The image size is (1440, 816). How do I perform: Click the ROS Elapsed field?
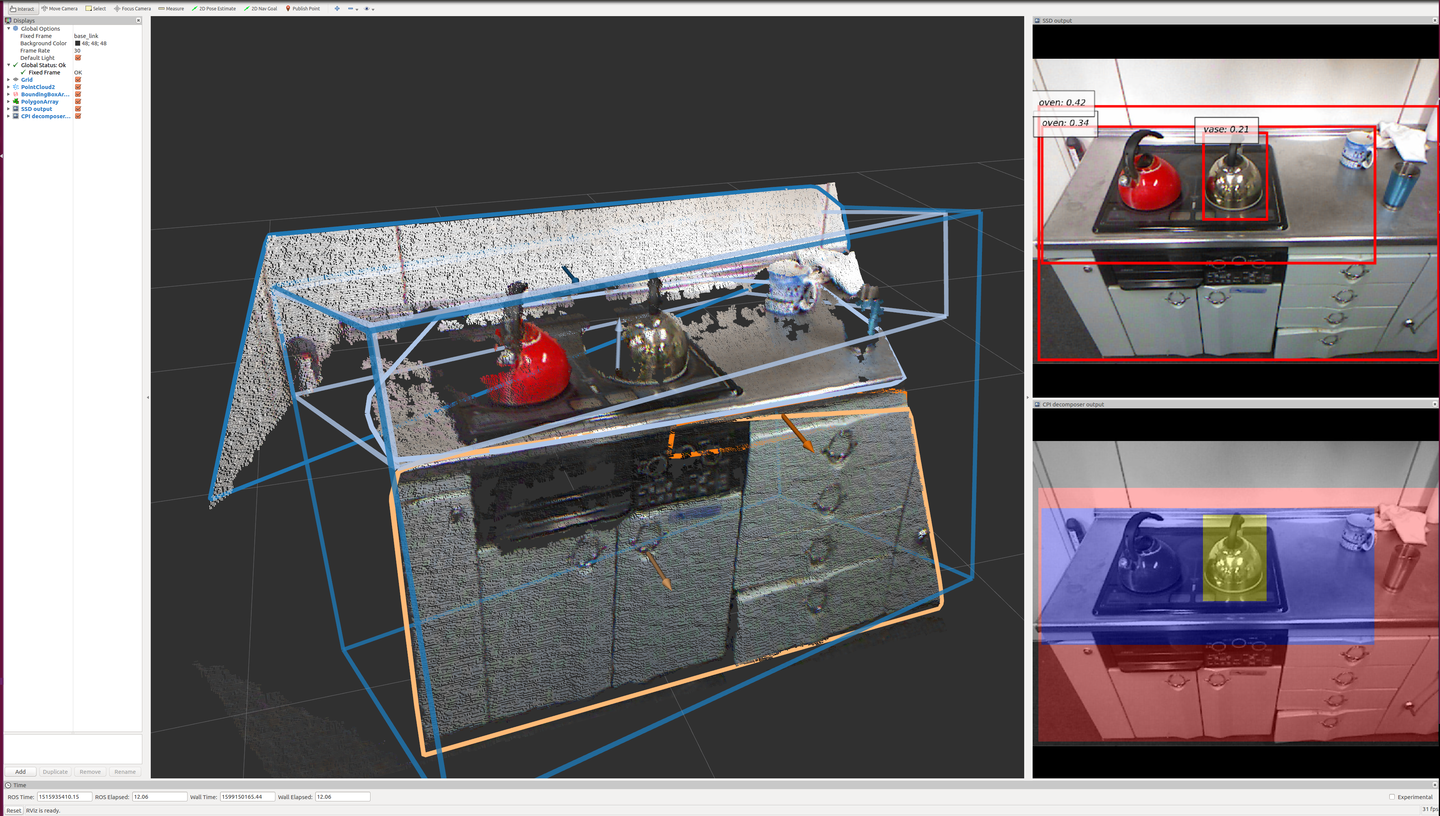point(159,797)
